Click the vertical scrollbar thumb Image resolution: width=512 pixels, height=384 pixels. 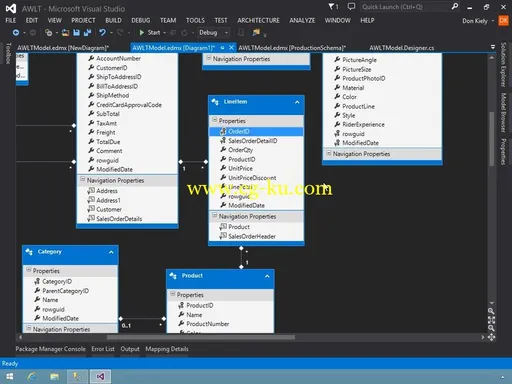(x=491, y=139)
